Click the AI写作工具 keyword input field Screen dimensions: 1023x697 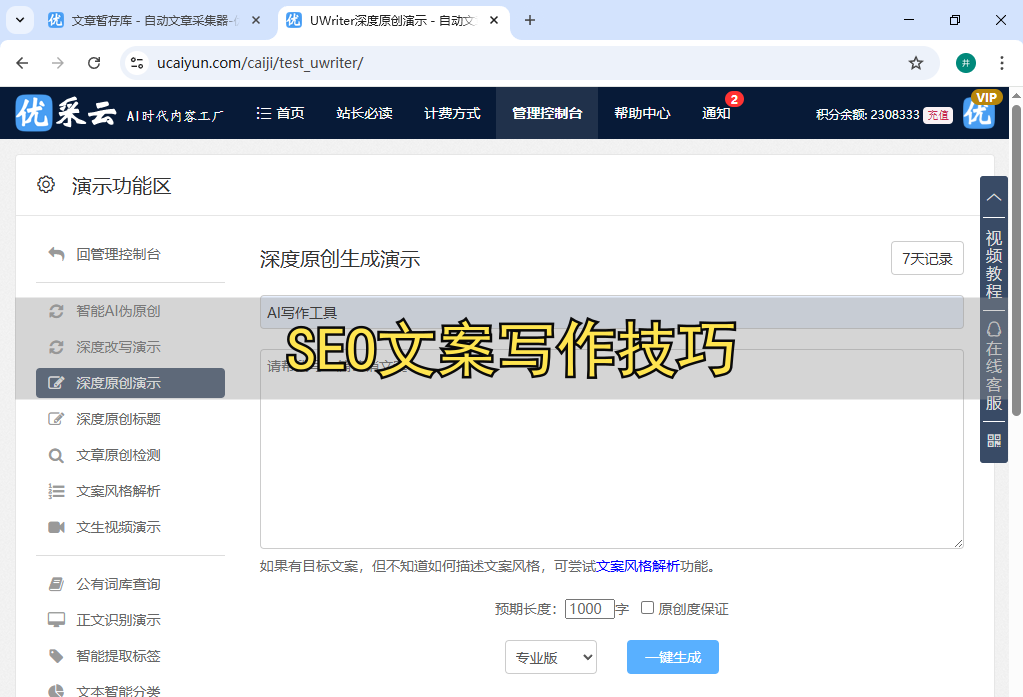click(x=611, y=312)
